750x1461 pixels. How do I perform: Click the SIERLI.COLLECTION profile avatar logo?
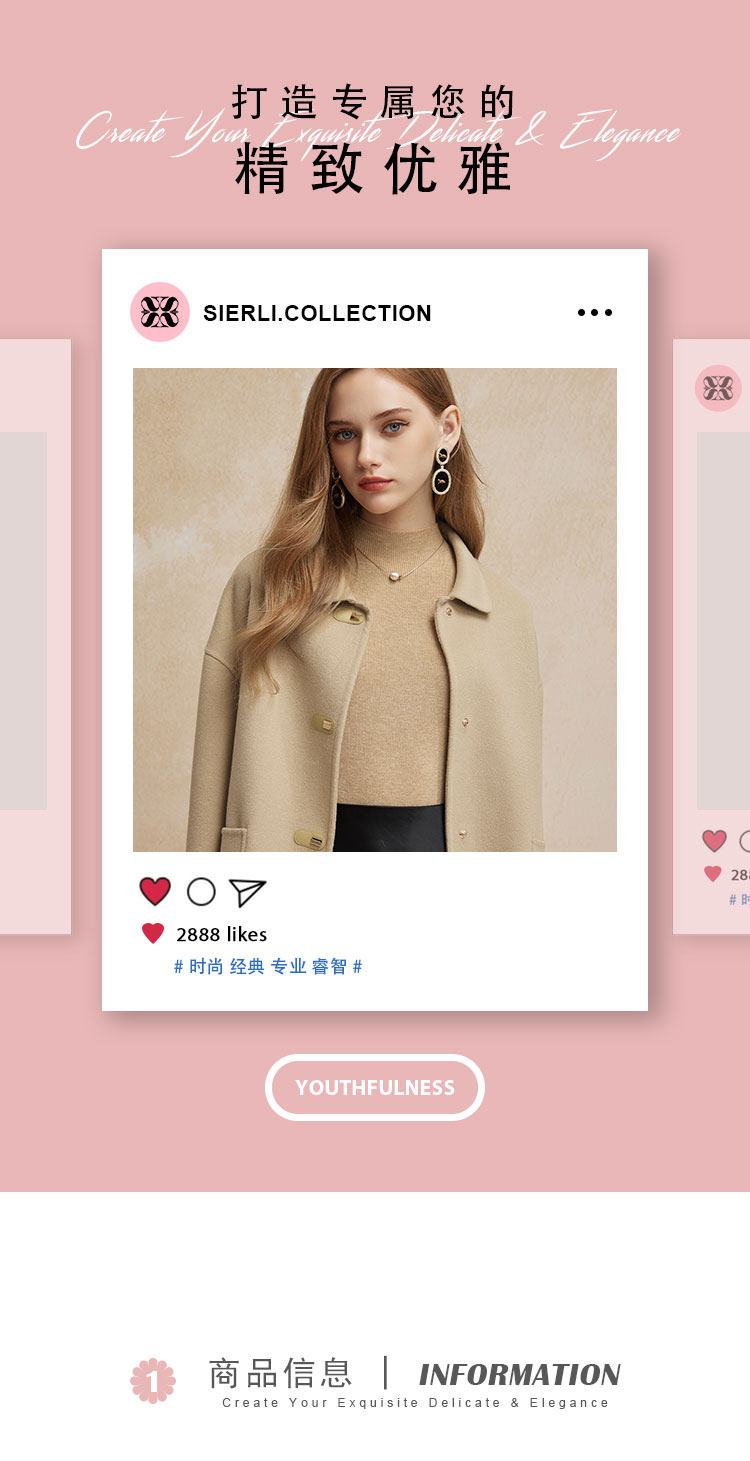160,312
